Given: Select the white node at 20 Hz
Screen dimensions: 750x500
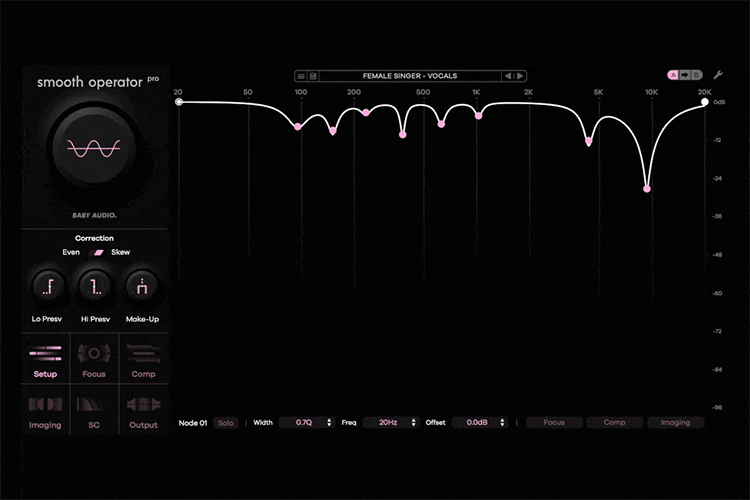Looking at the screenshot, I should (179, 102).
